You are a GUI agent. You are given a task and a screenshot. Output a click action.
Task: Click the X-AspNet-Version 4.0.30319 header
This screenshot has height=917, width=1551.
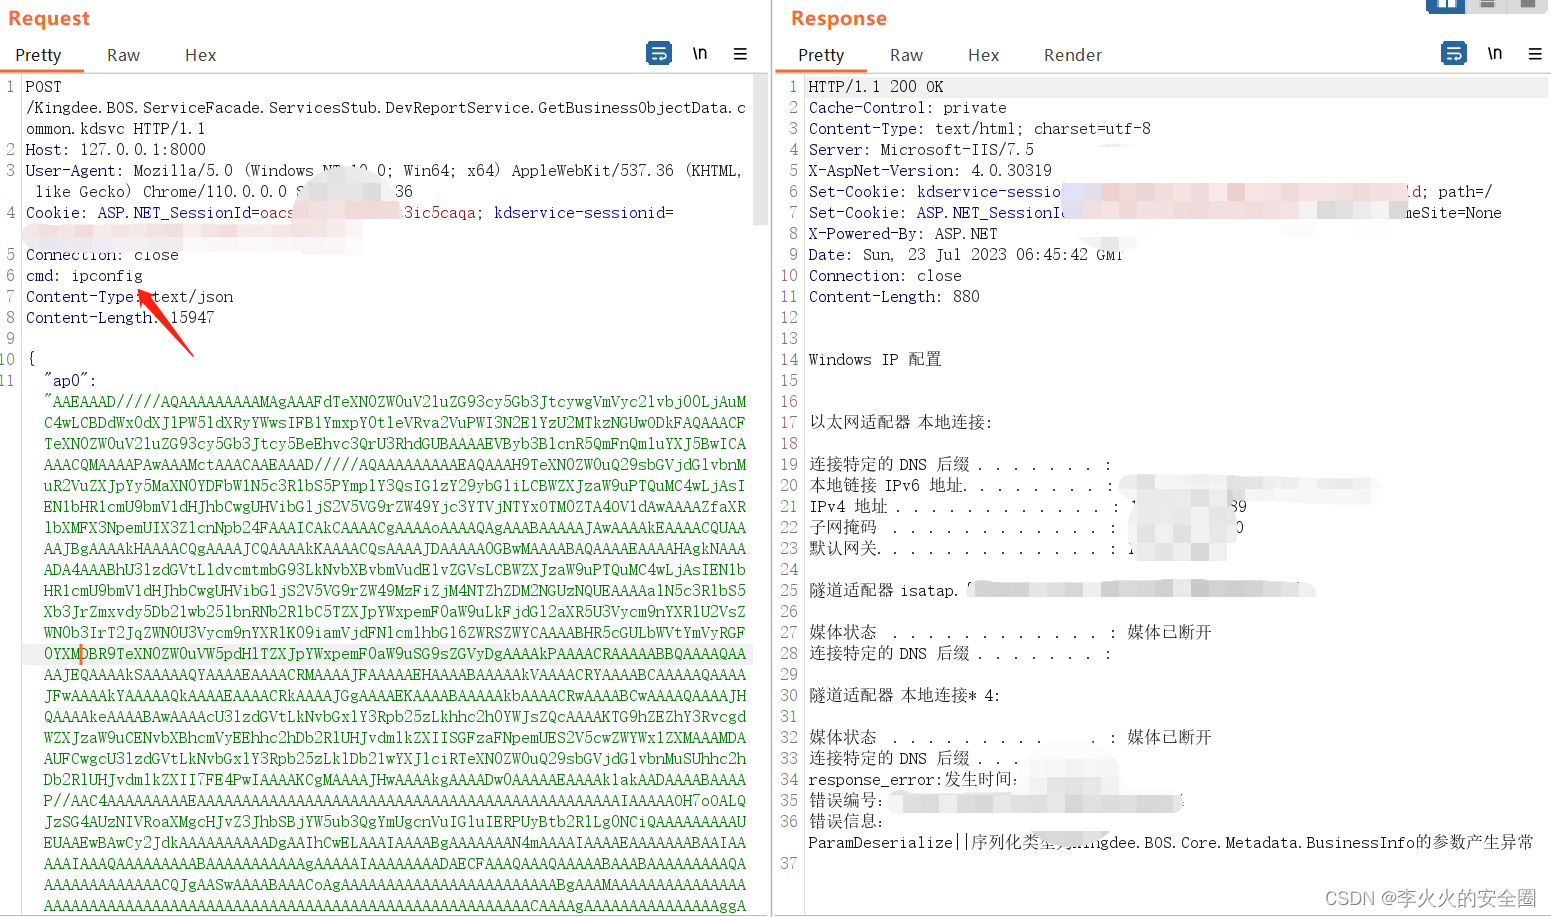[x=930, y=171]
